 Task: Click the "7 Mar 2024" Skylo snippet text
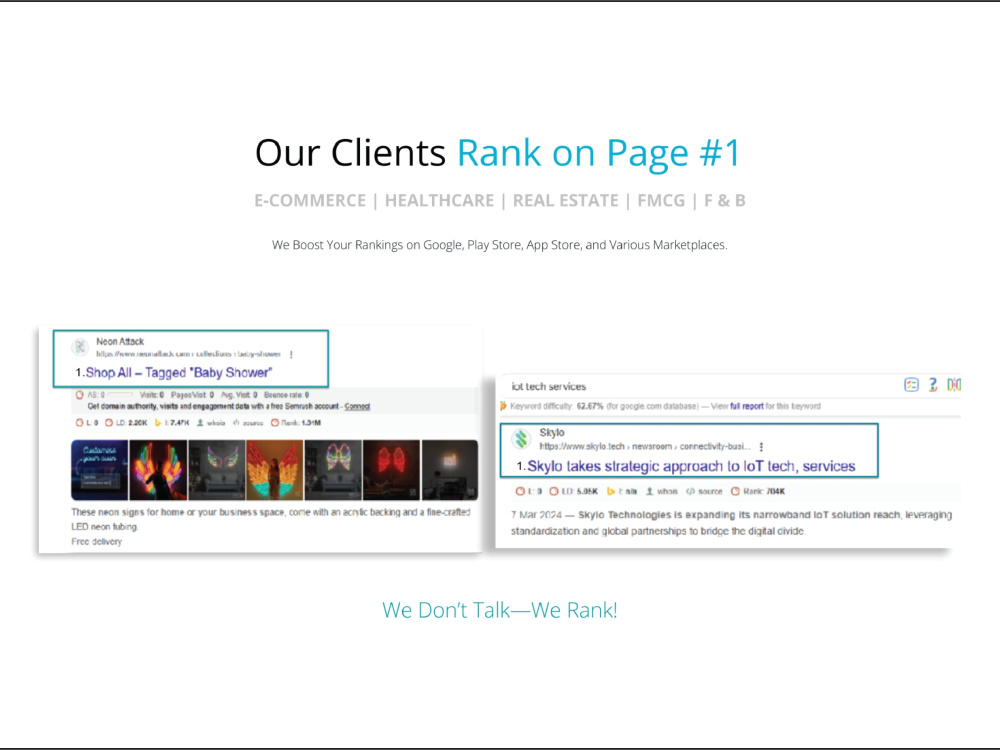pyautogui.click(x=731, y=523)
